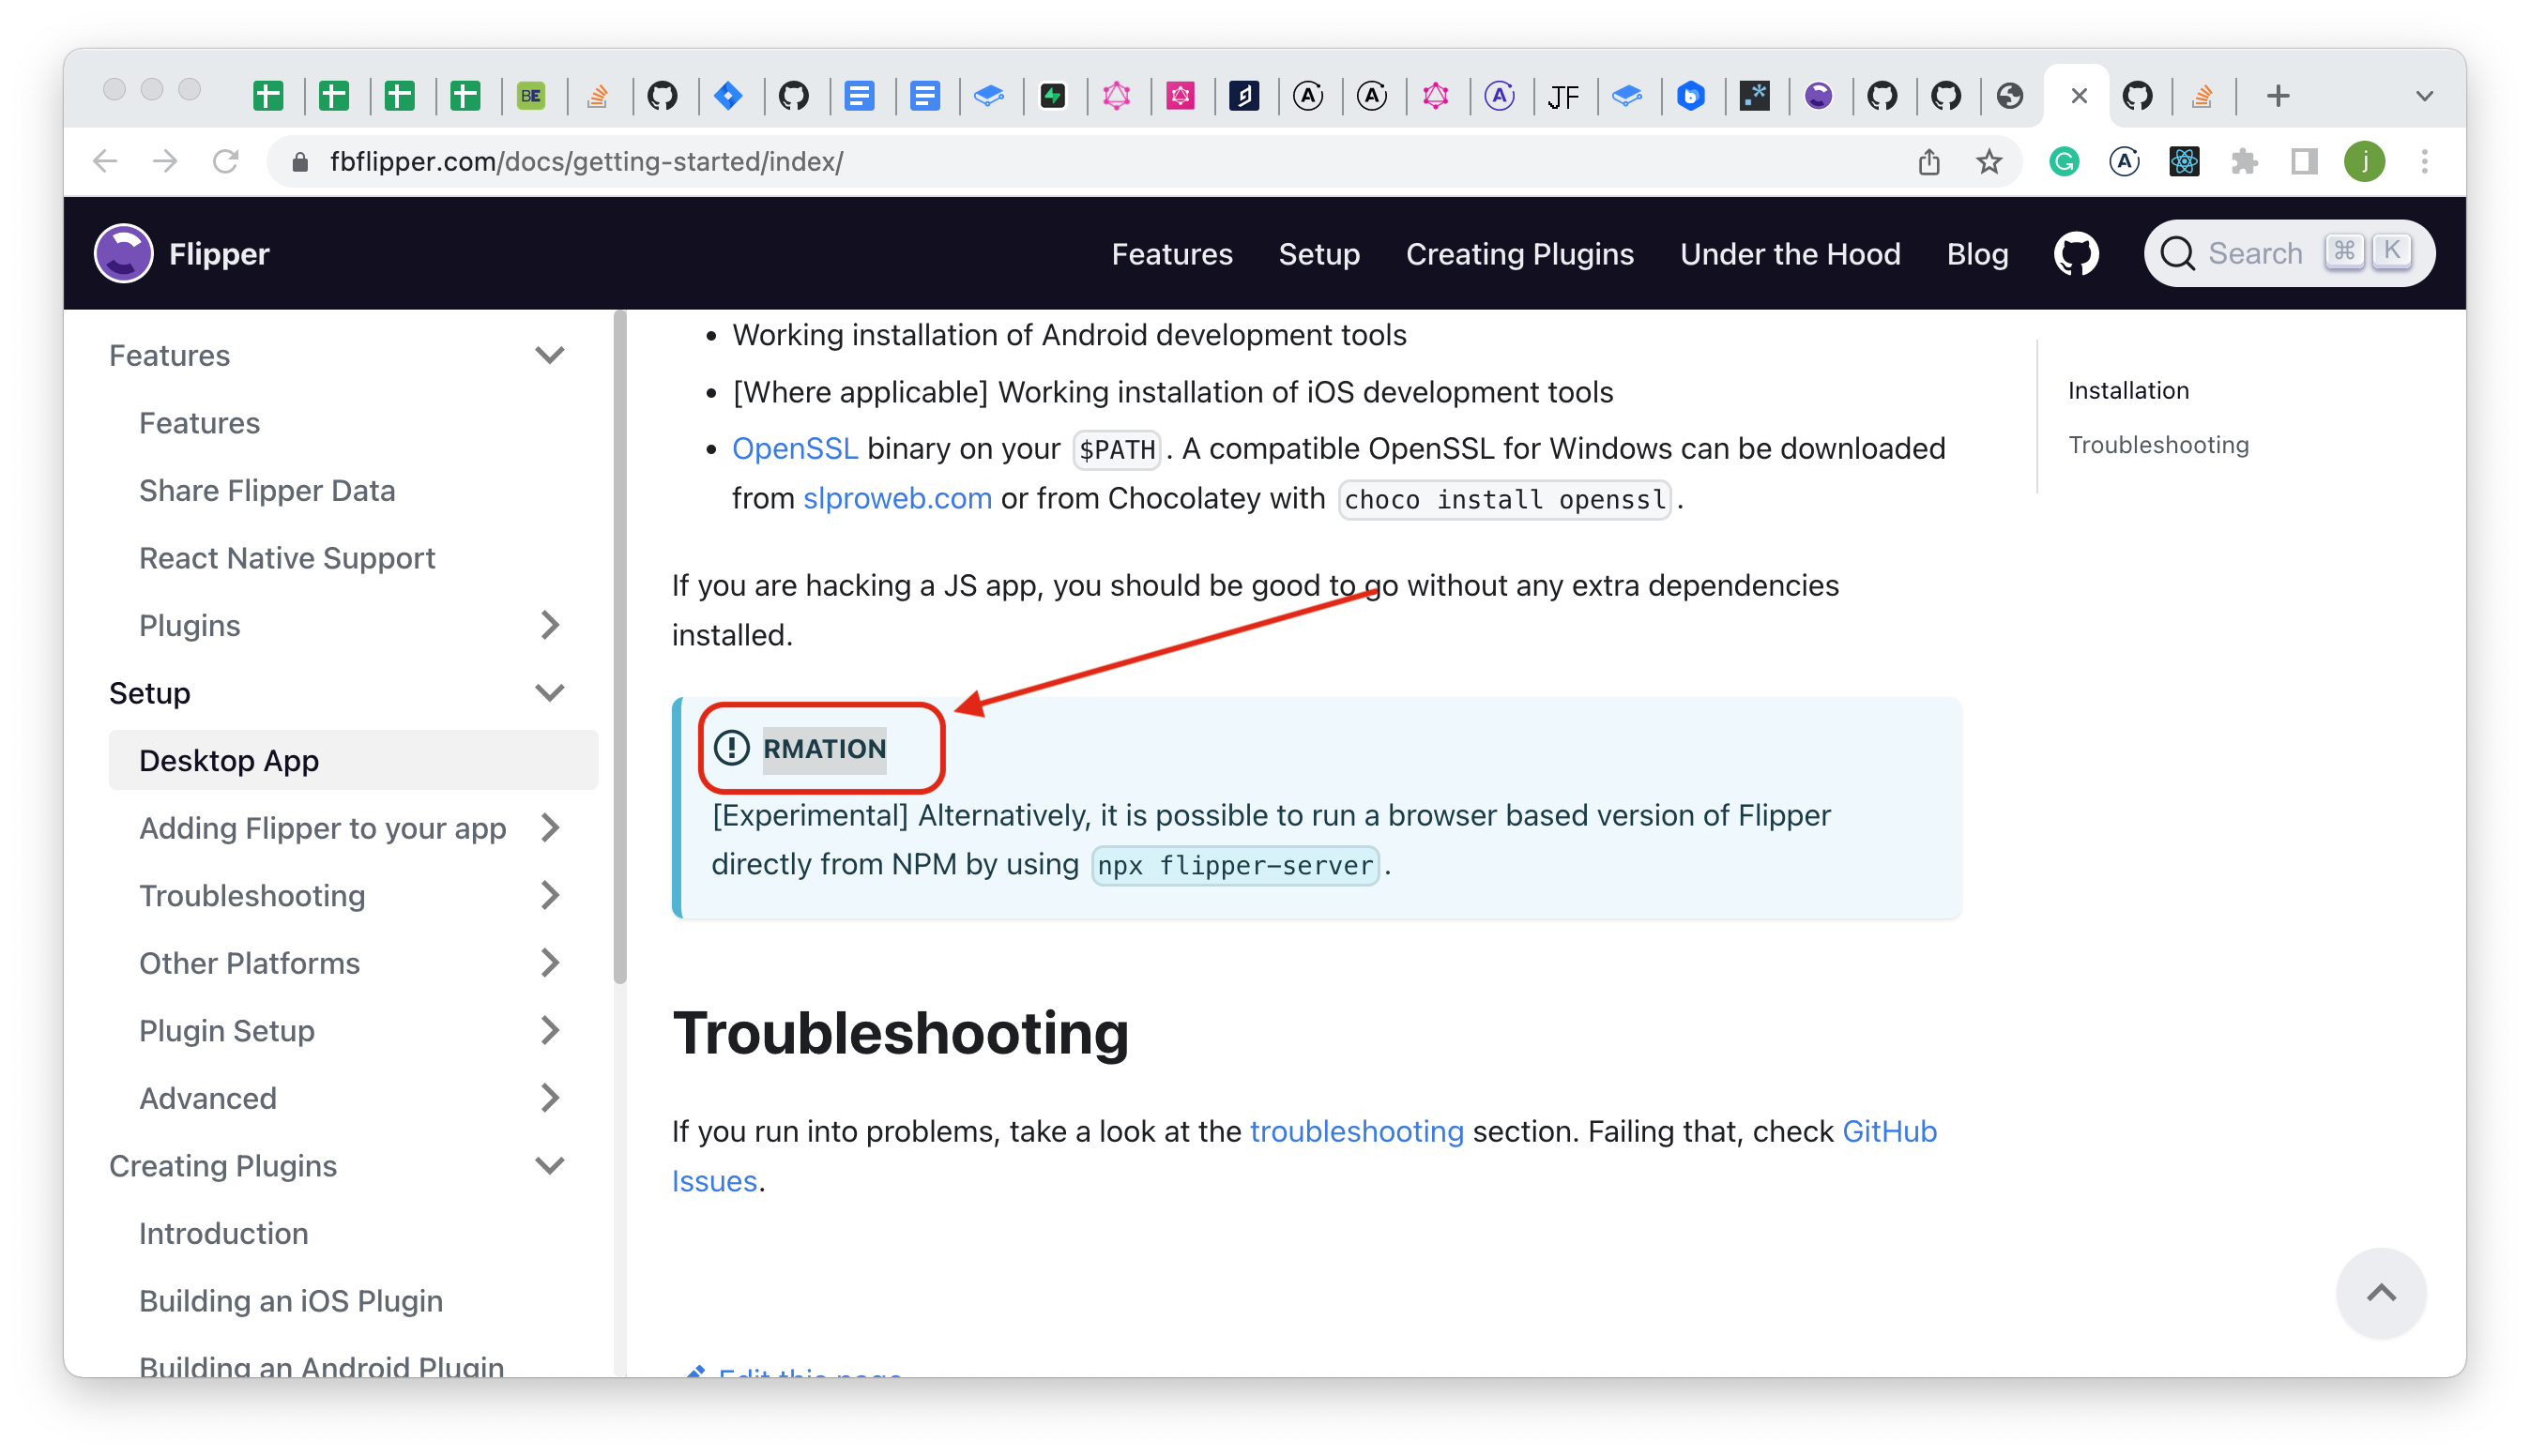Collapse the Setup section chevron

click(549, 692)
